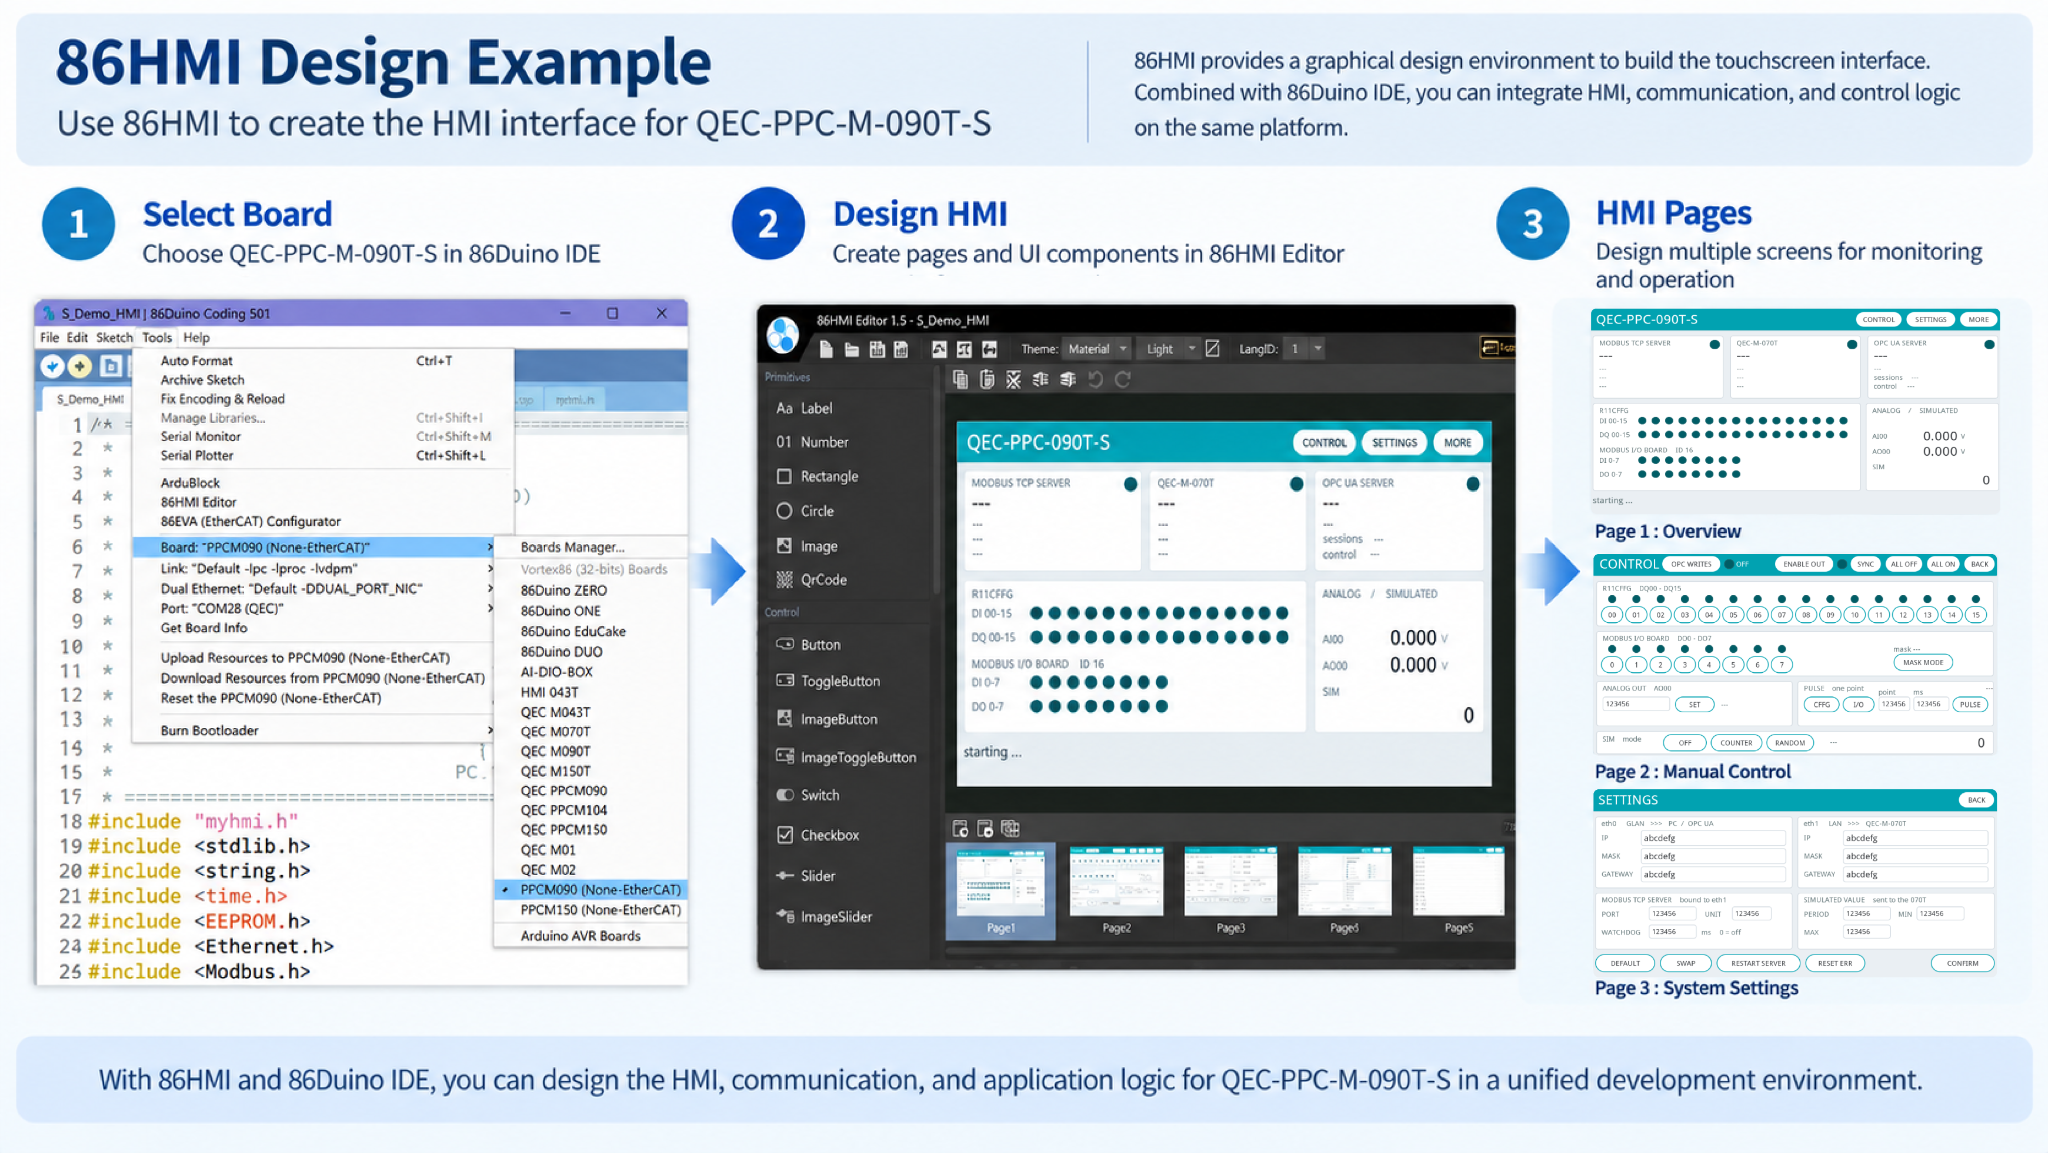Open the Page3 thumbnail in 86HMI Editor
Screen dimensions: 2048x1153
coord(1230,890)
